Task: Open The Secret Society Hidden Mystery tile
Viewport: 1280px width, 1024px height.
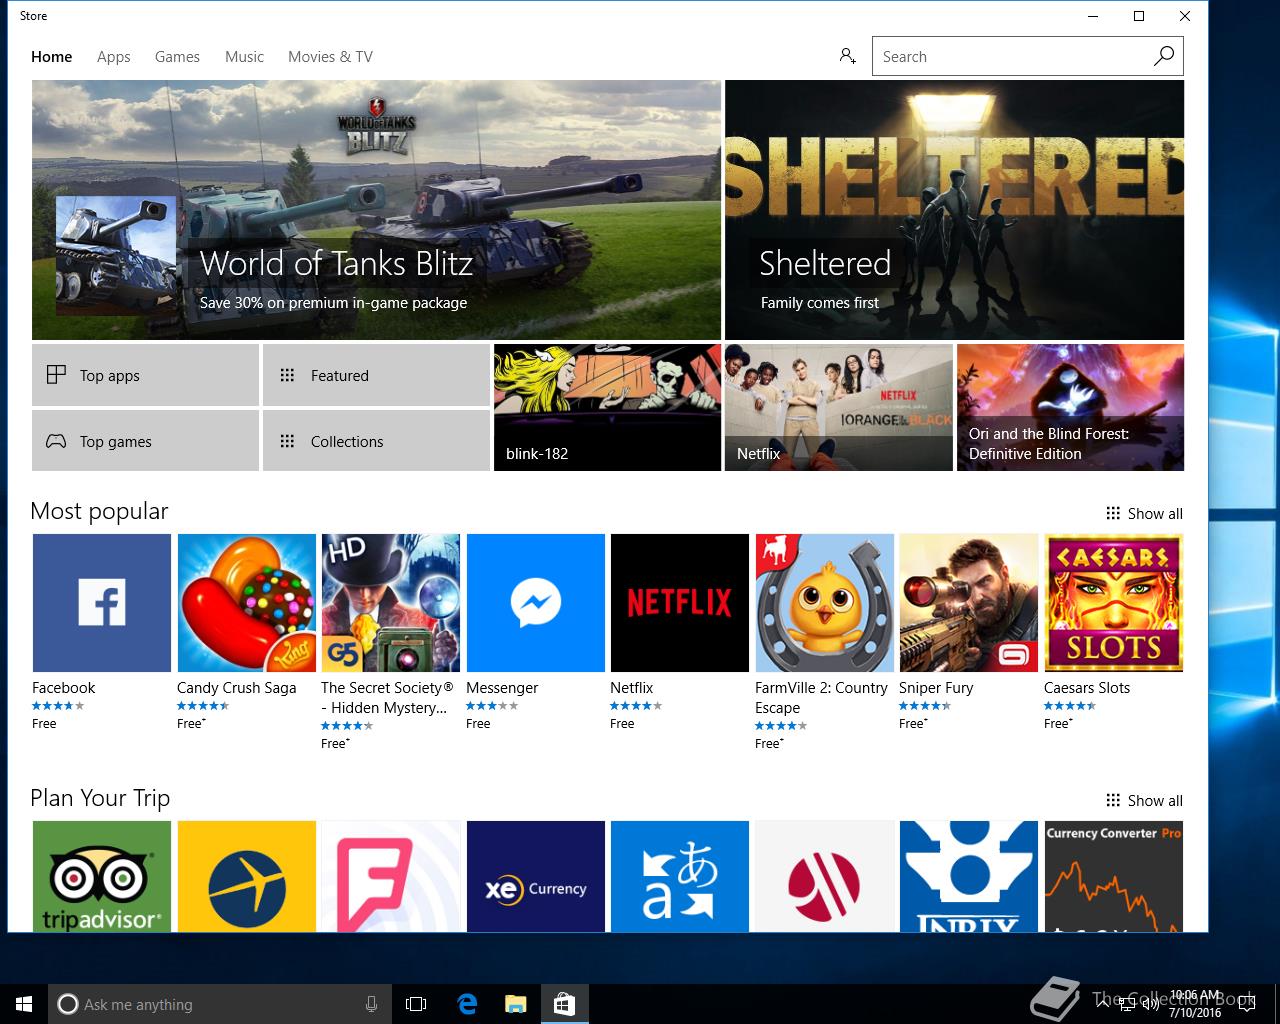Action: [x=391, y=603]
